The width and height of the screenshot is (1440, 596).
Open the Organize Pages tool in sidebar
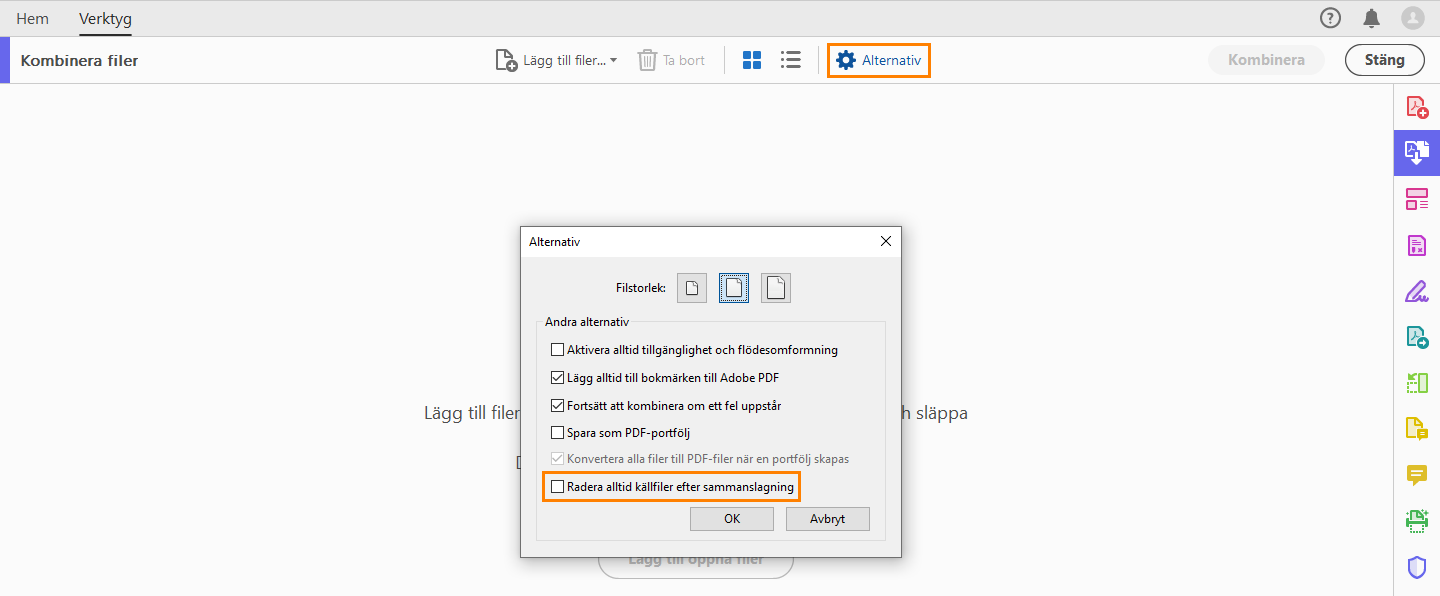pos(1417,199)
